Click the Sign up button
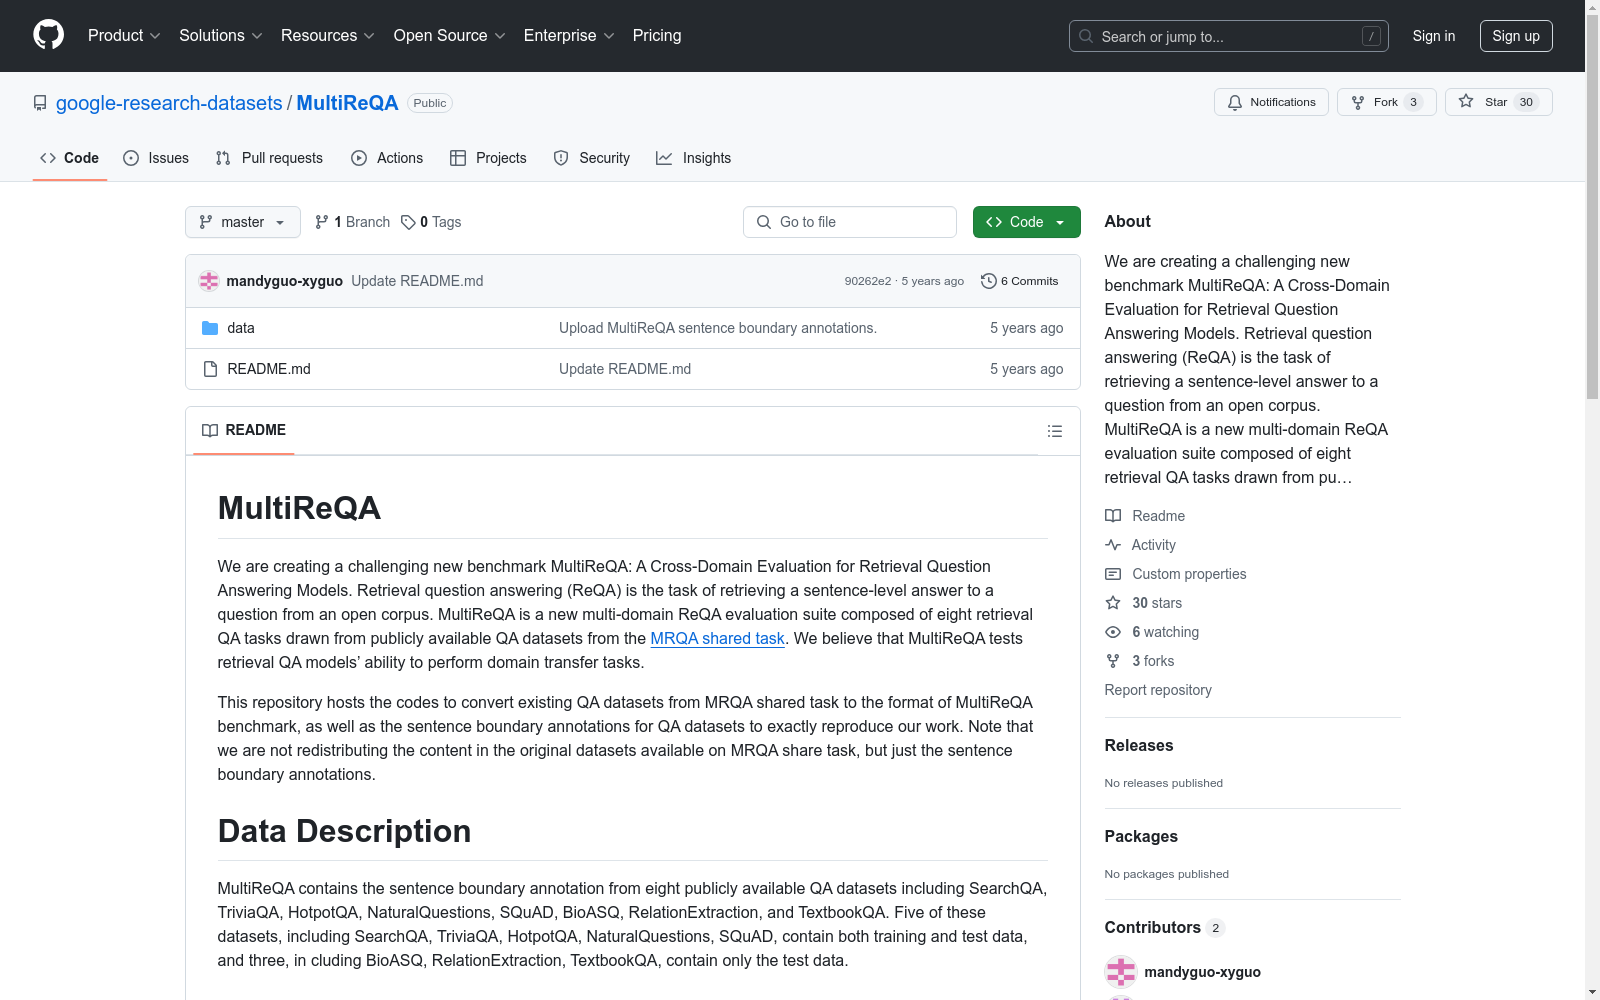 (1516, 36)
